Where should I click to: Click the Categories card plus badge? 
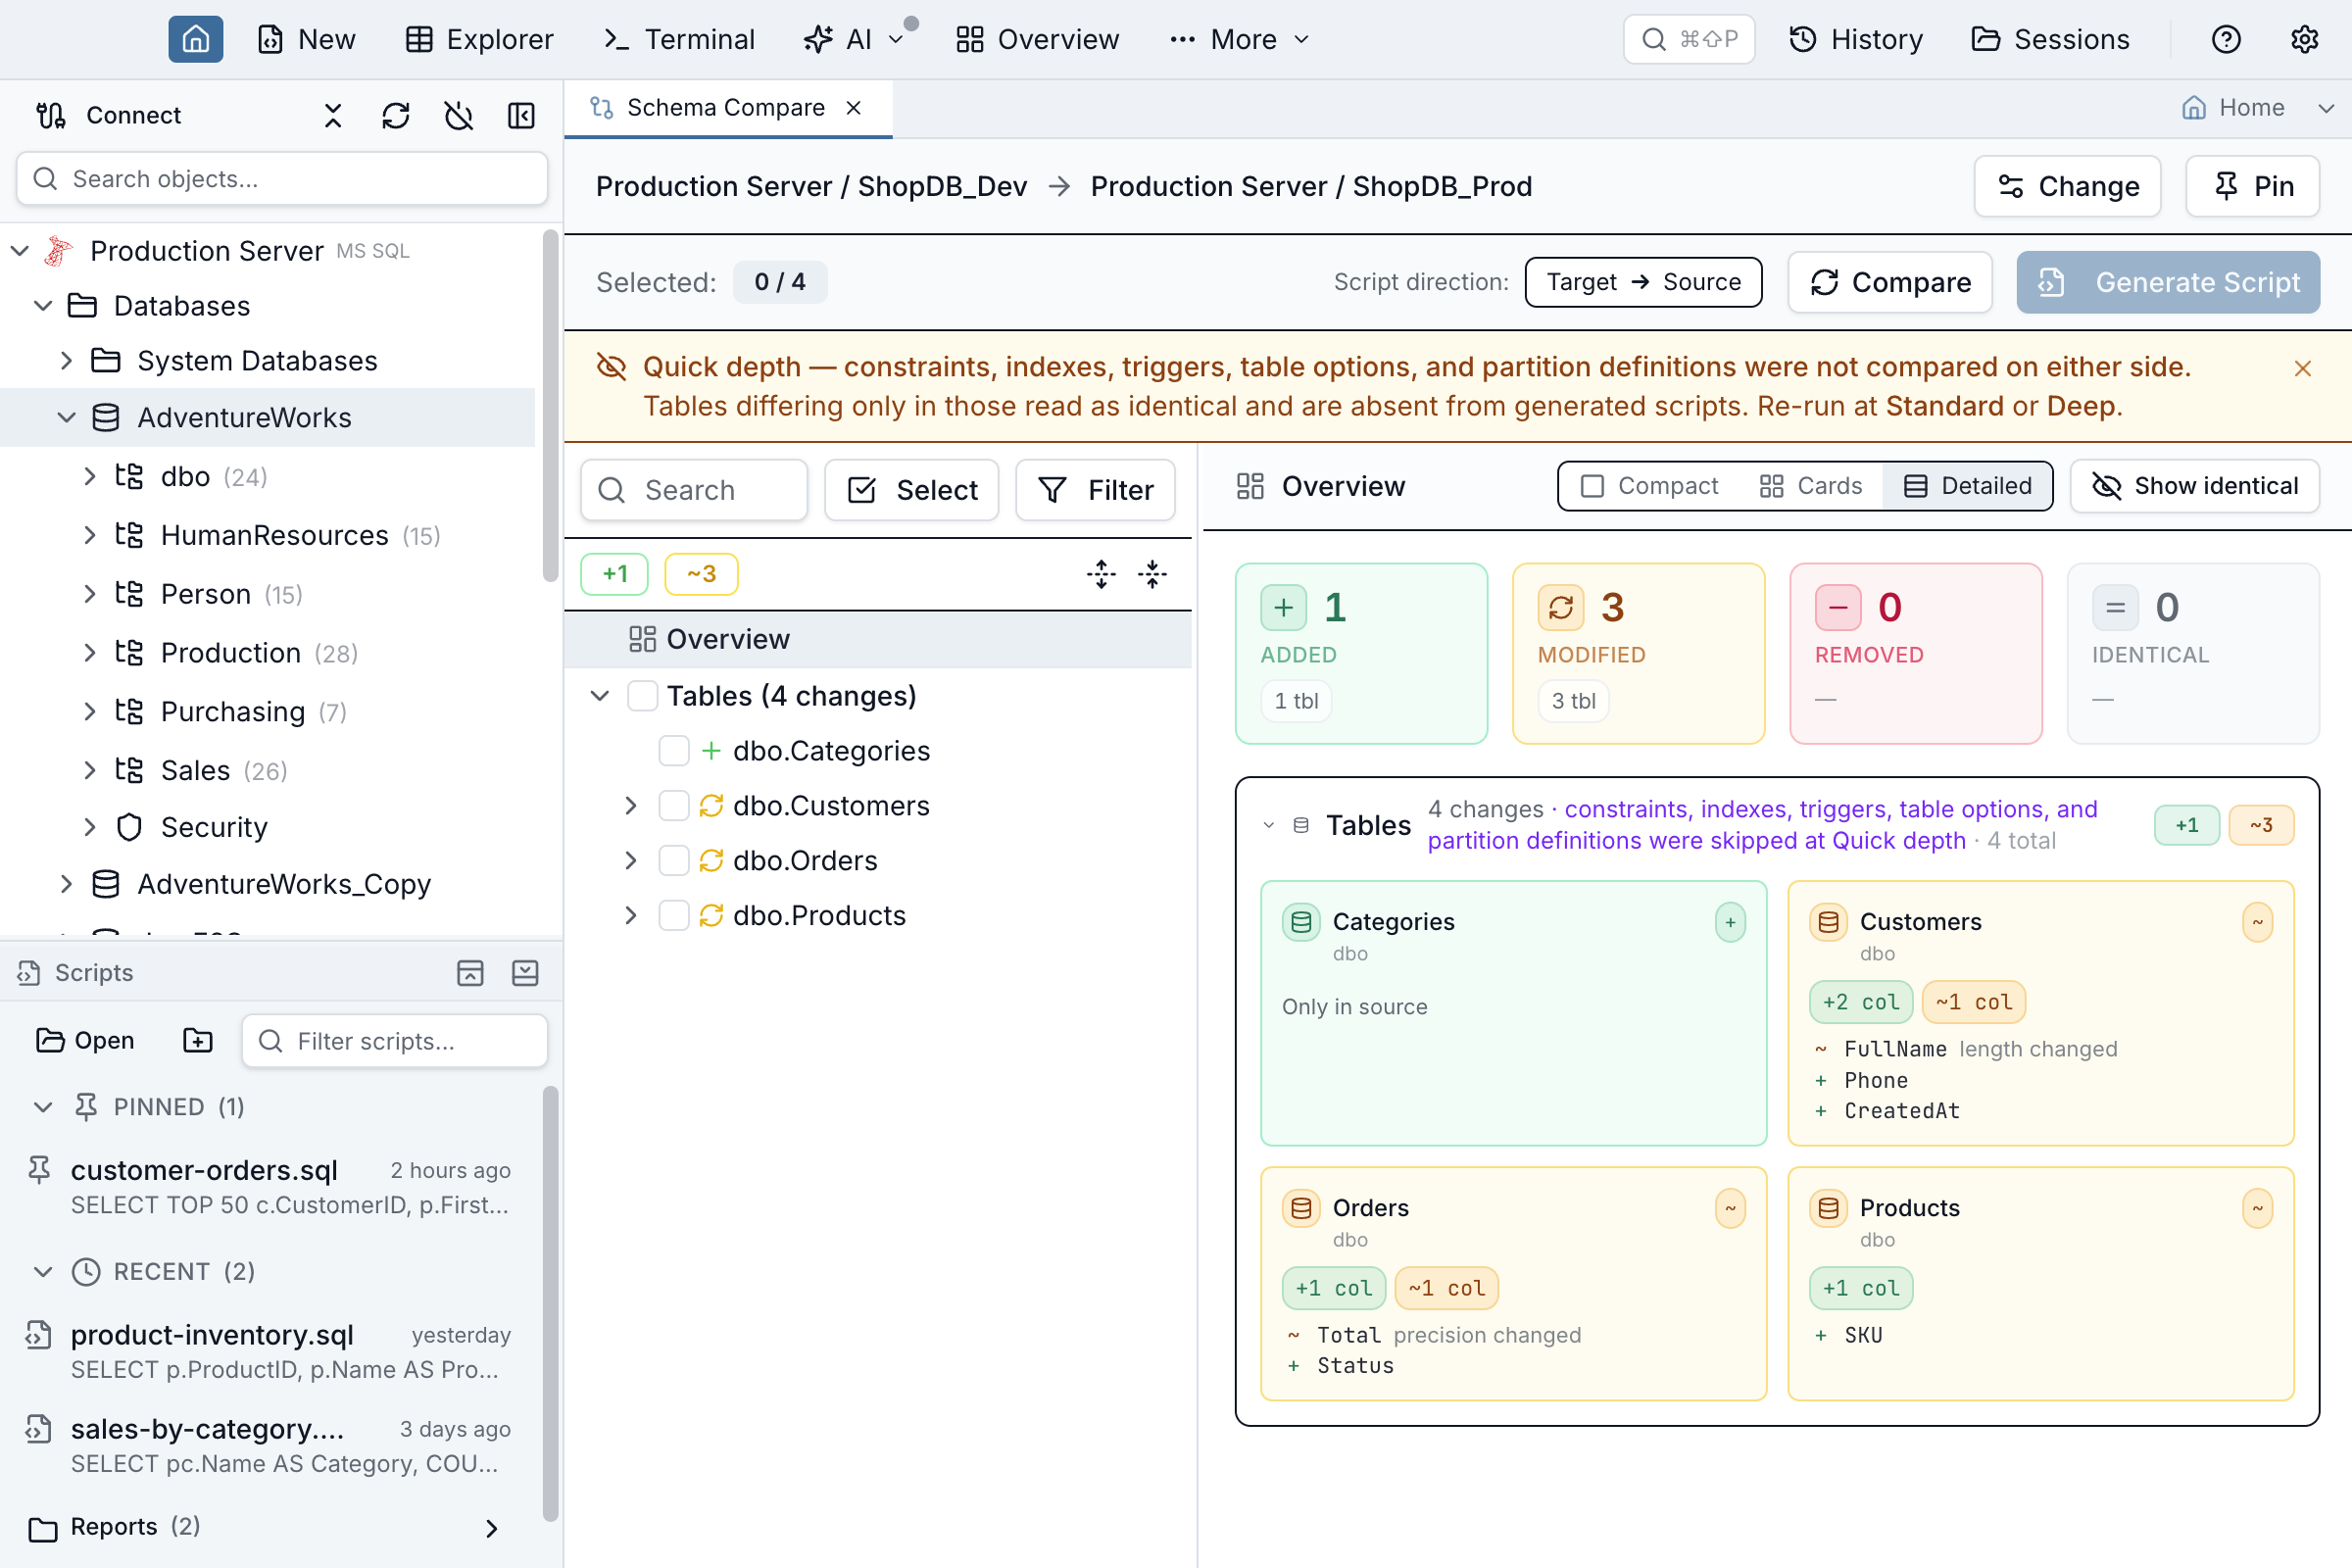pyautogui.click(x=1730, y=922)
